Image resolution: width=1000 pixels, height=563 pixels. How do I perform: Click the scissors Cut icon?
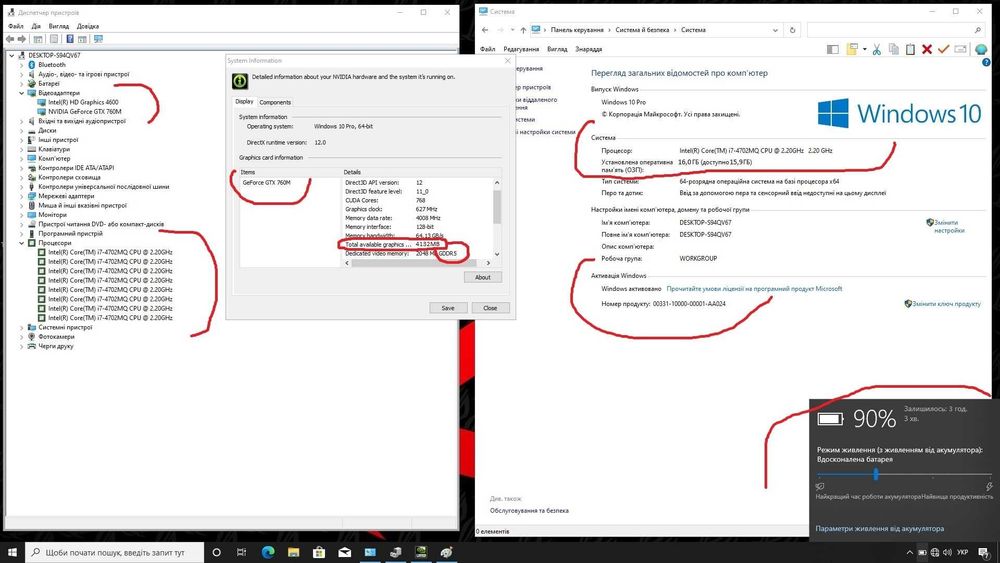click(x=877, y=49)
